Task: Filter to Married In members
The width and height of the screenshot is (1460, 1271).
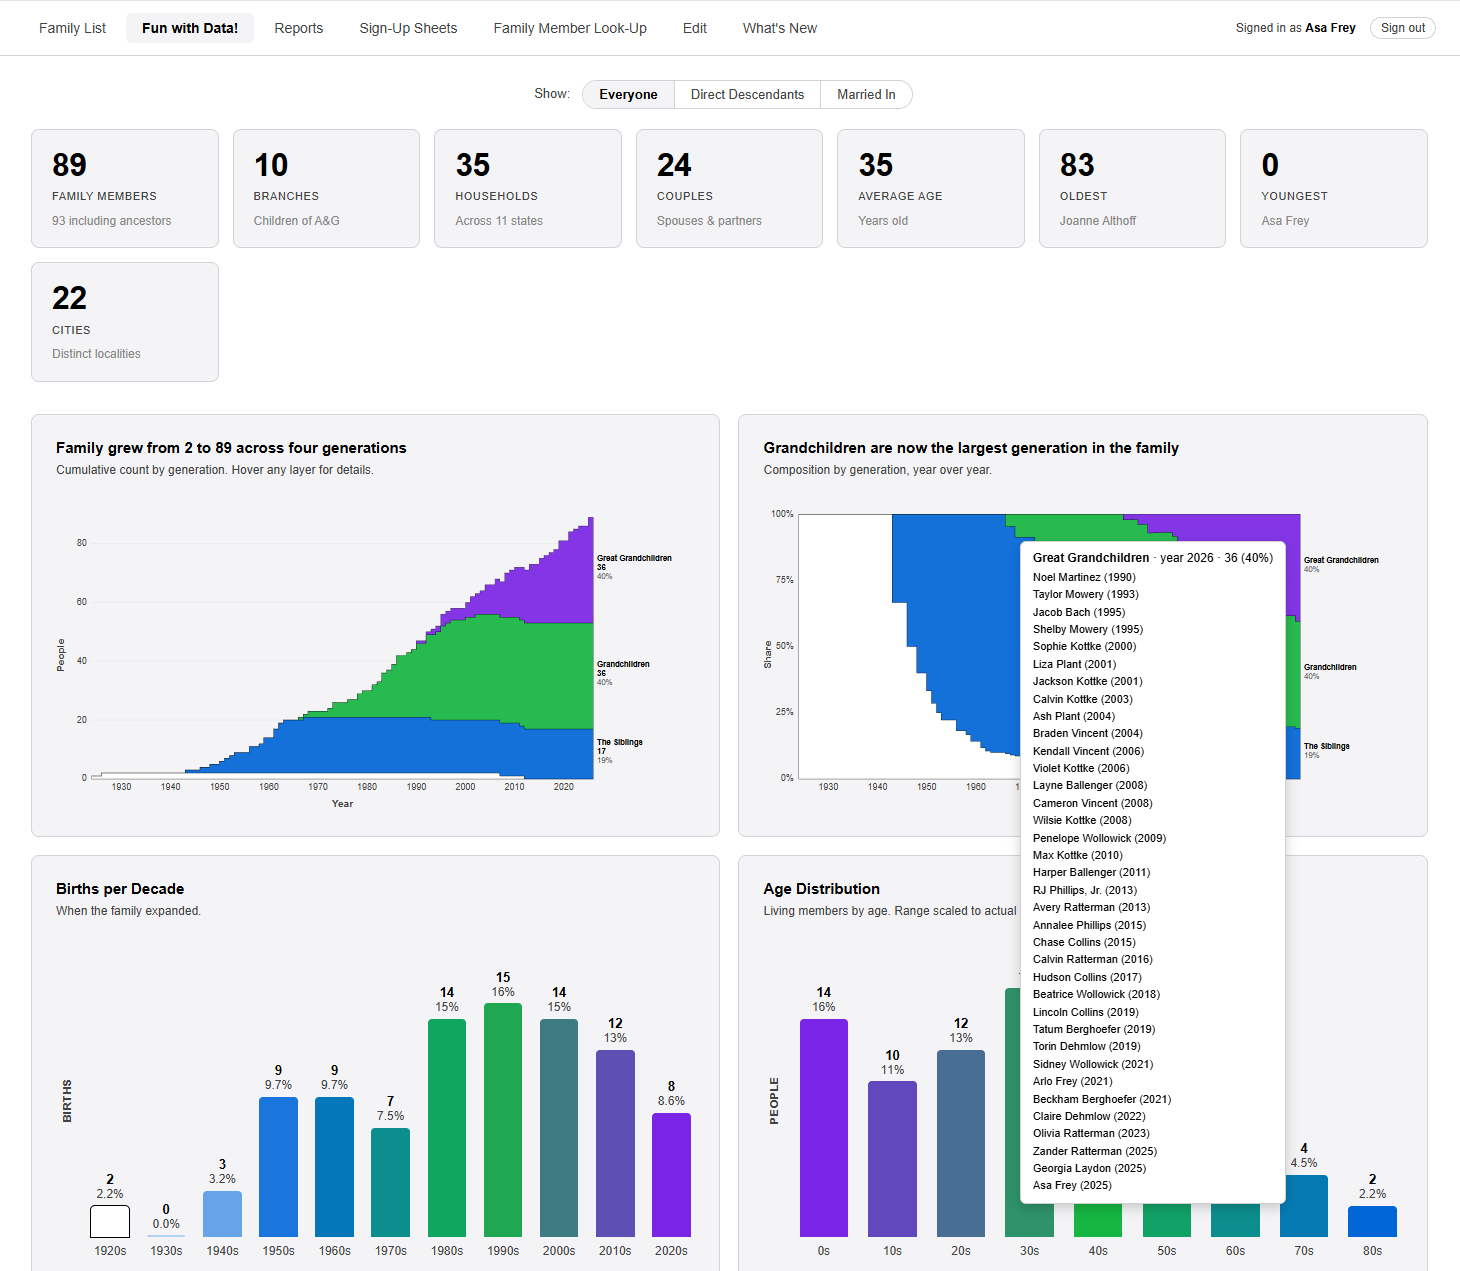Action: point(866,94)
